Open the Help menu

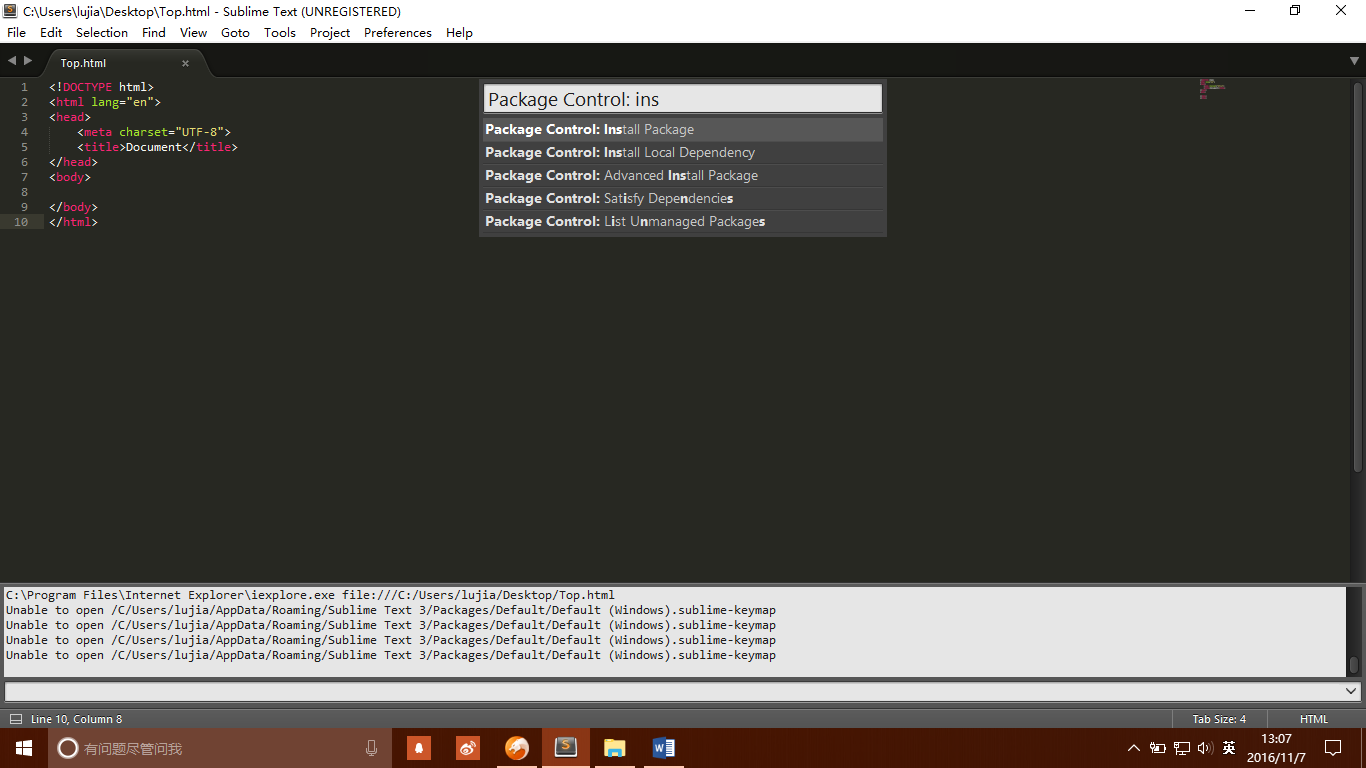click(459, 32)
